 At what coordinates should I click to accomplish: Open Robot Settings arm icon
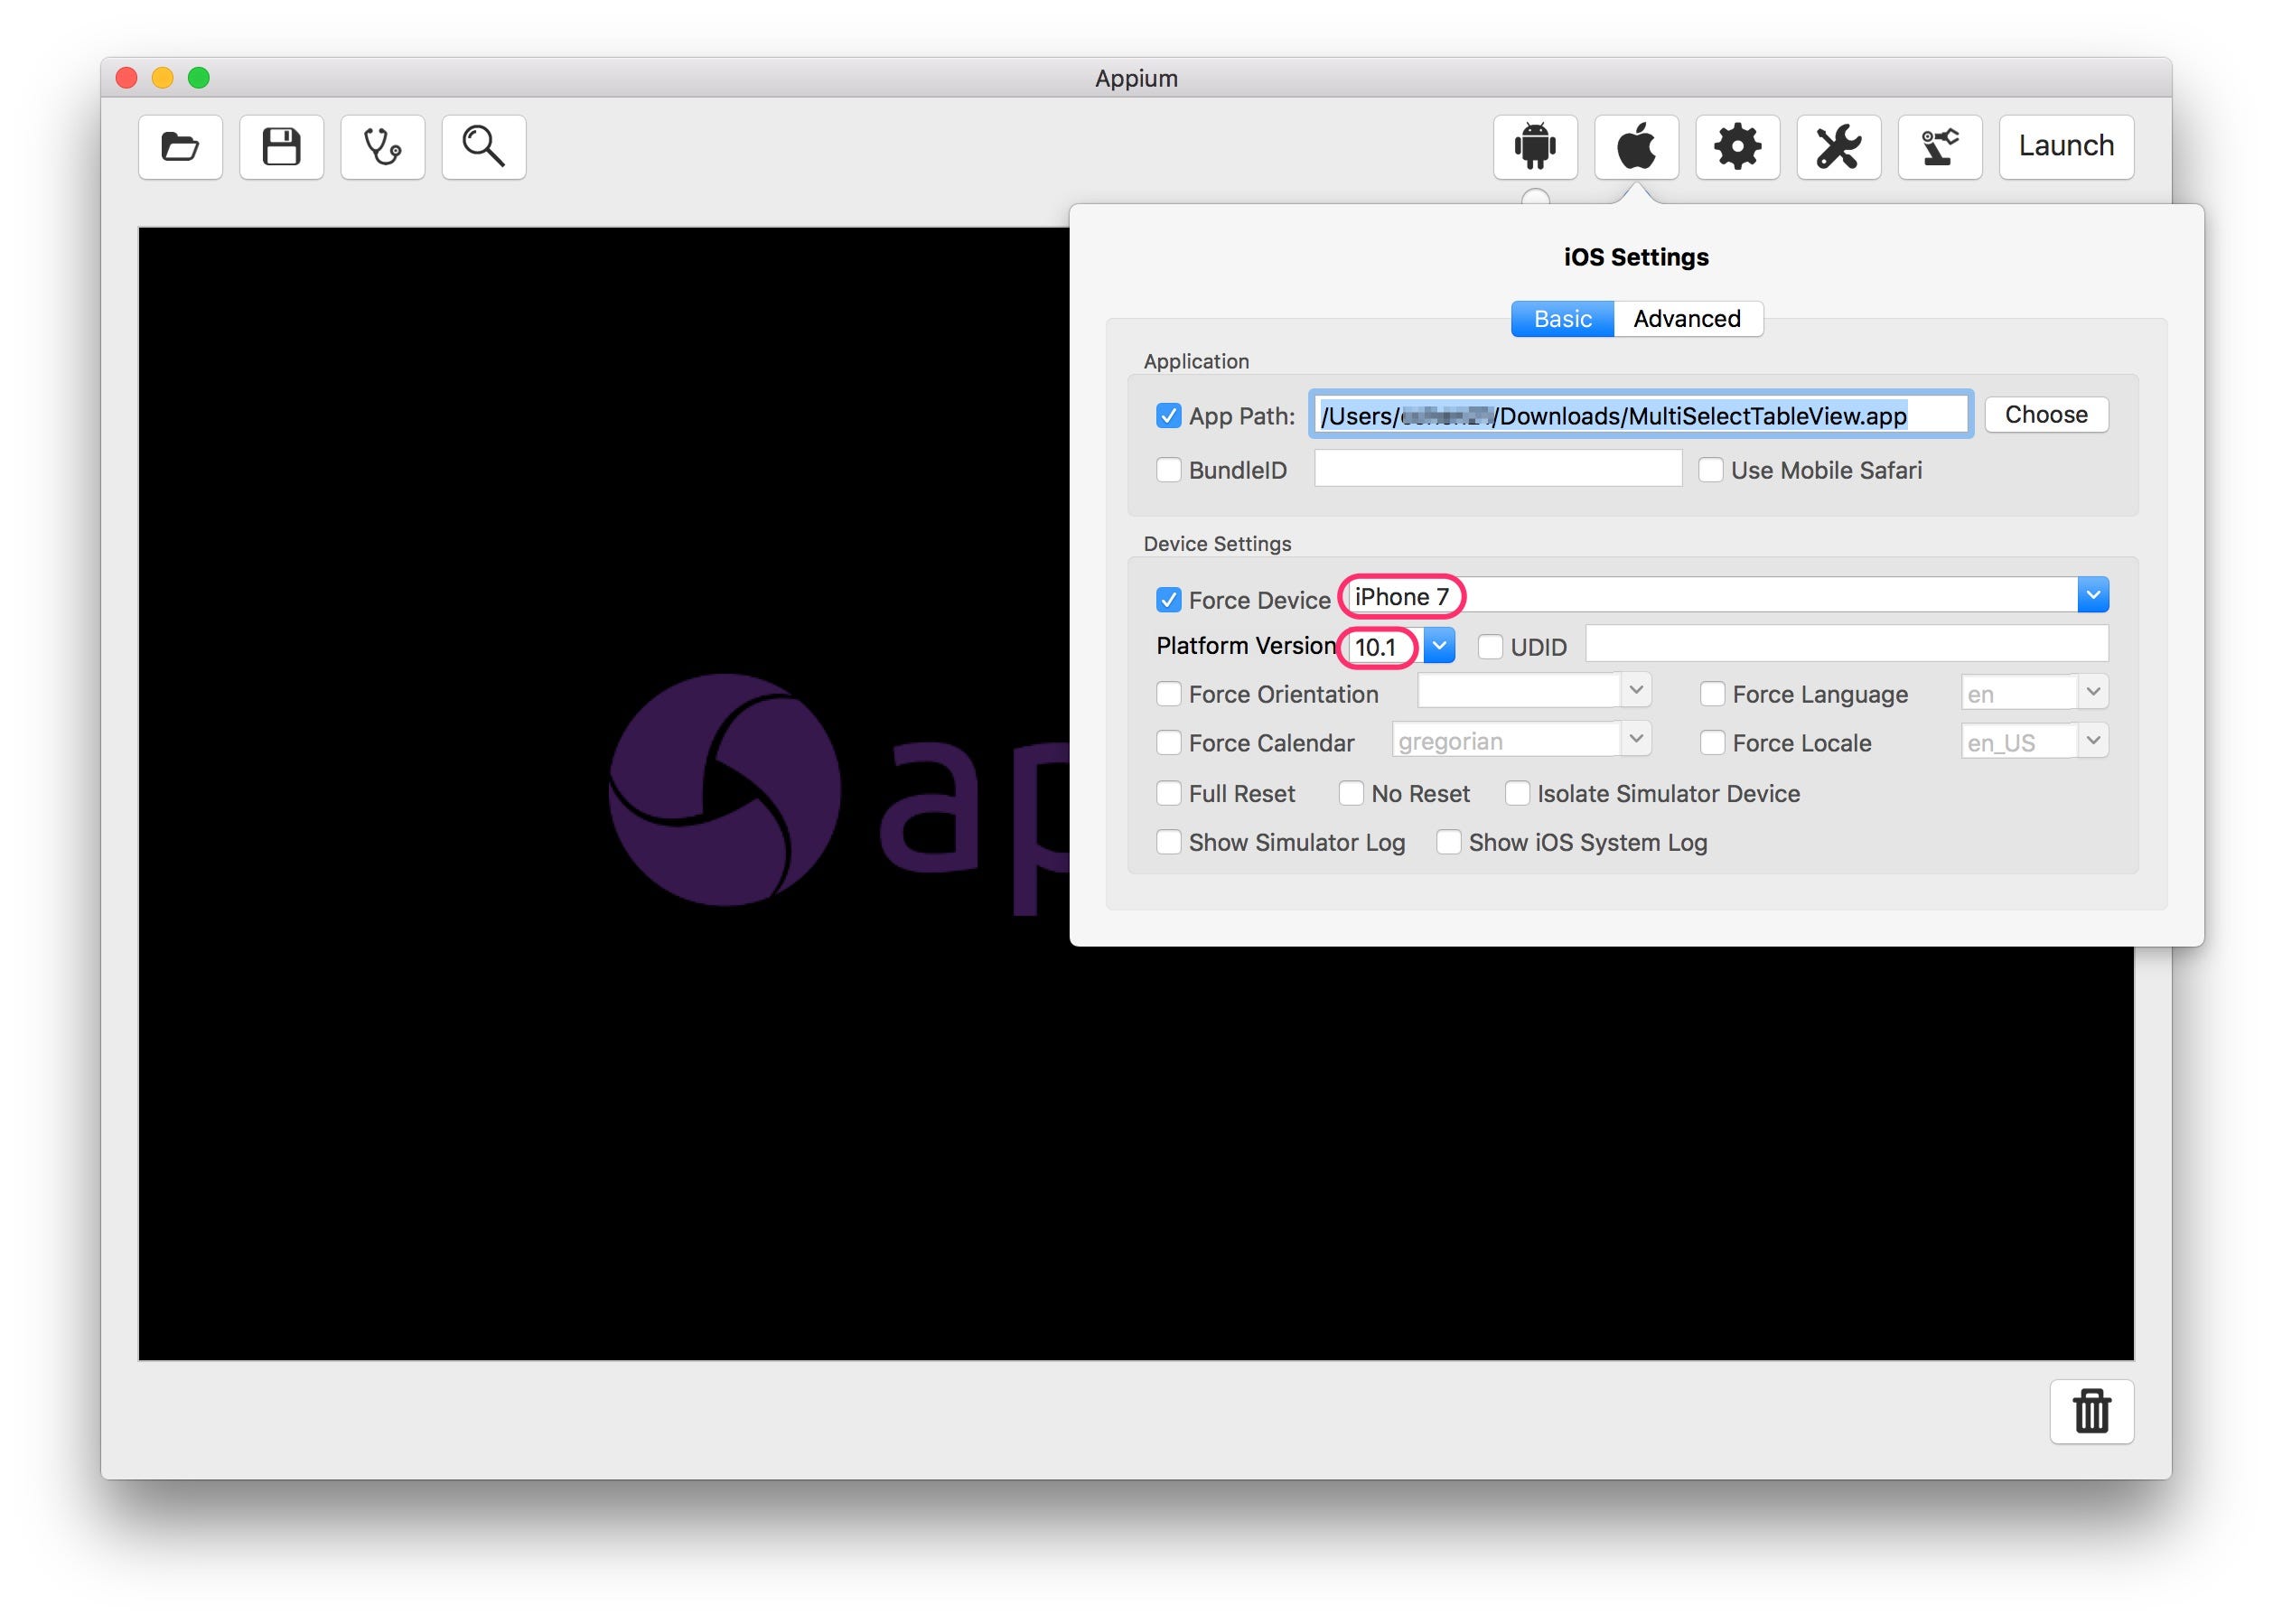(x=1939, y=147)
